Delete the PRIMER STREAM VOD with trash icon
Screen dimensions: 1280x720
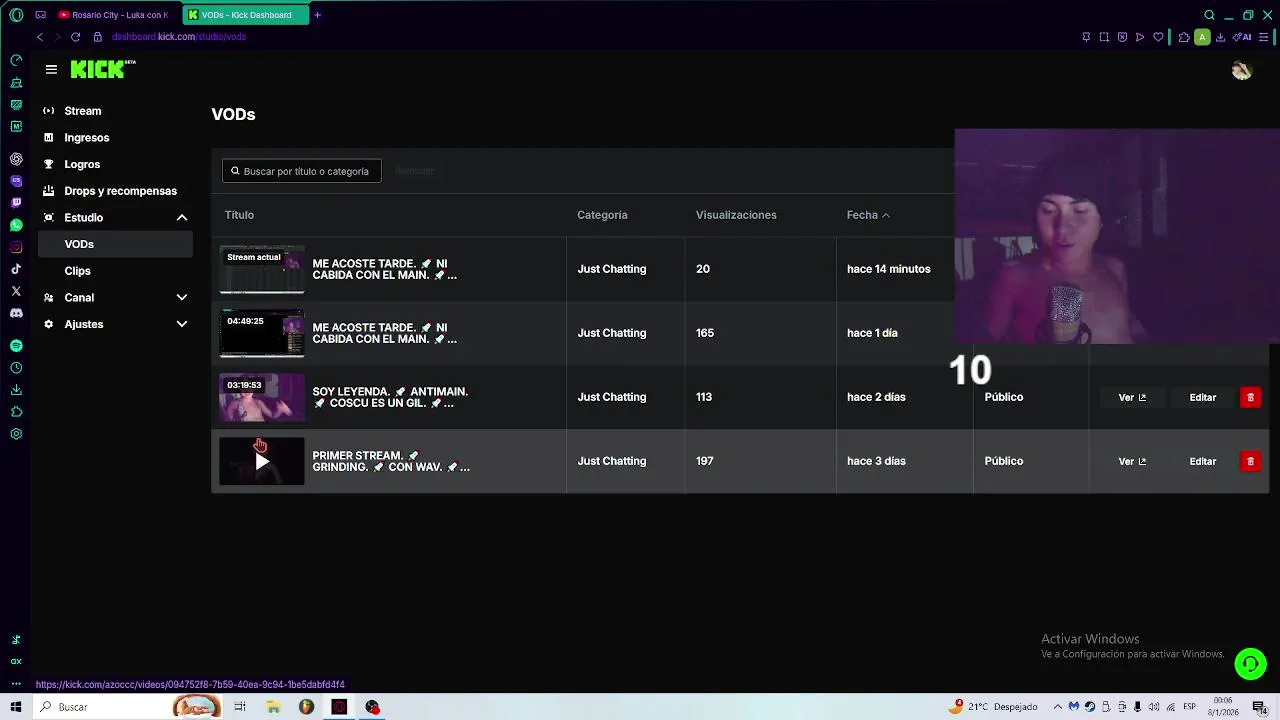(x=1250, y=461)
